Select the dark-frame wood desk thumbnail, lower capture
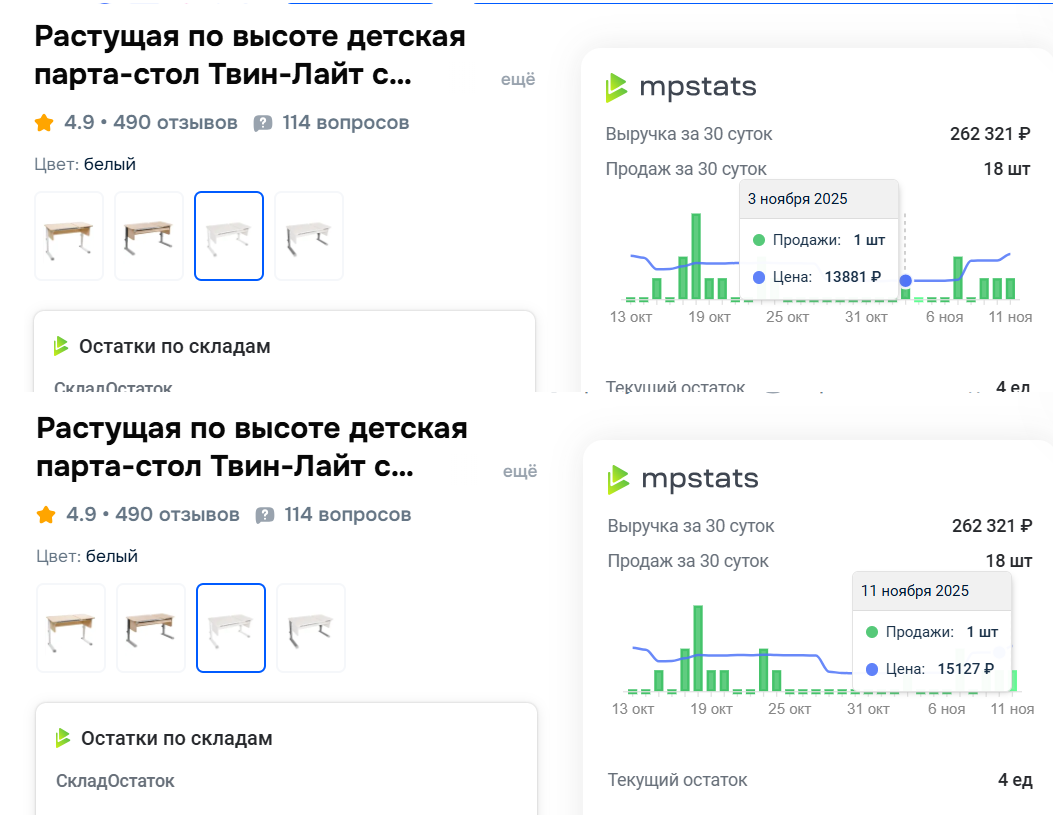This screenshot has height=815, width=1053. click(x=151, y=628)
